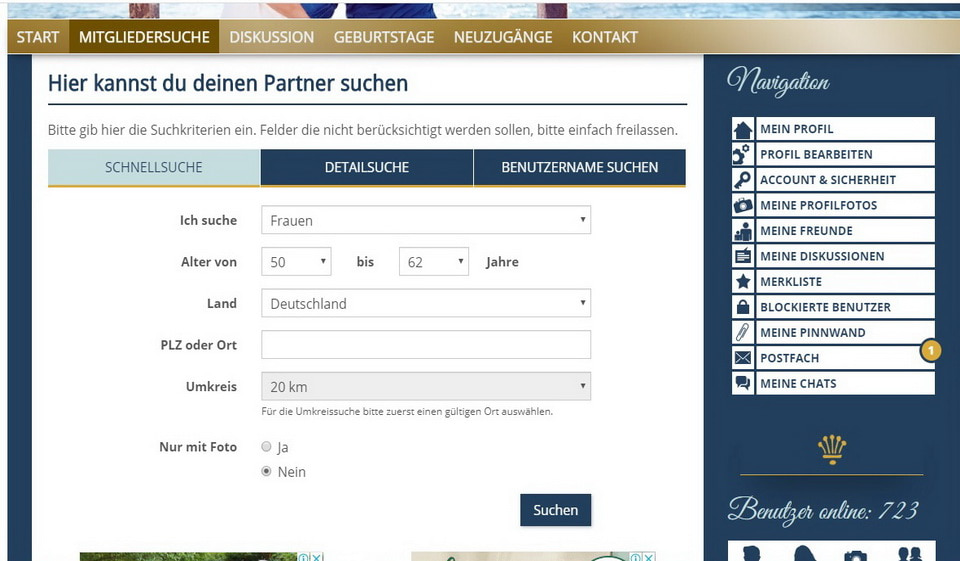Open the minimum age dropdown showing 50
Screen dimensions: 960x561
click(296, 262)
